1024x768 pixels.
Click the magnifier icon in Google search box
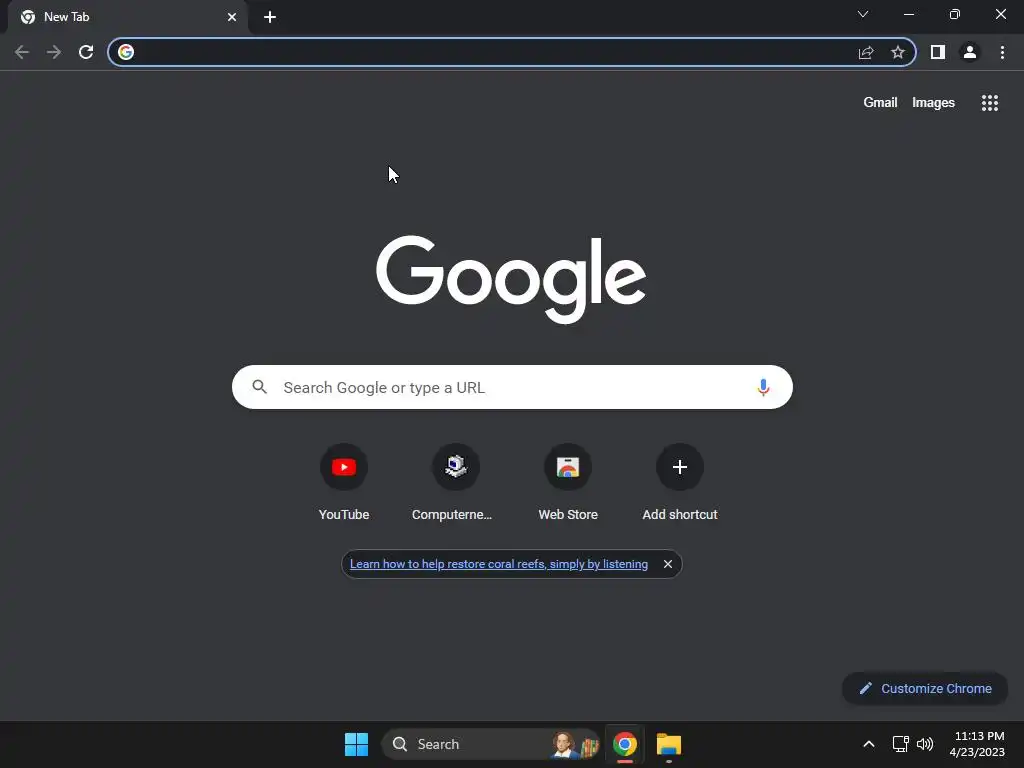pyautogui.click(x=260, y=387)
